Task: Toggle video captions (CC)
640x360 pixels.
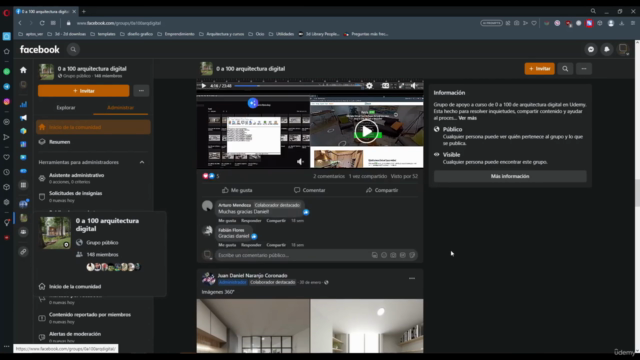Action: [x=385, y=86]
